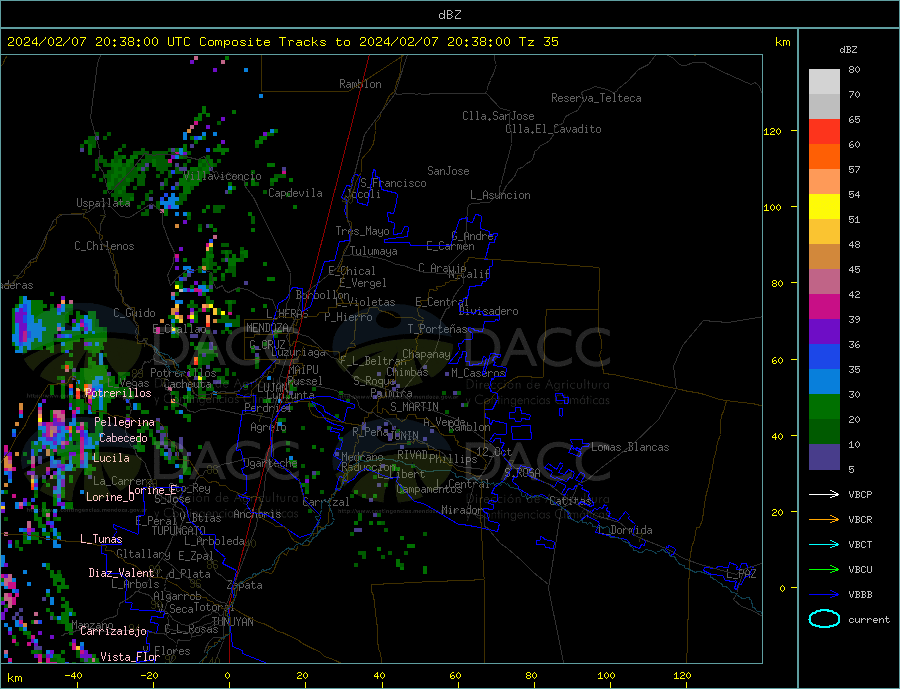Click the L_Asuncion label

pos(500,195)
